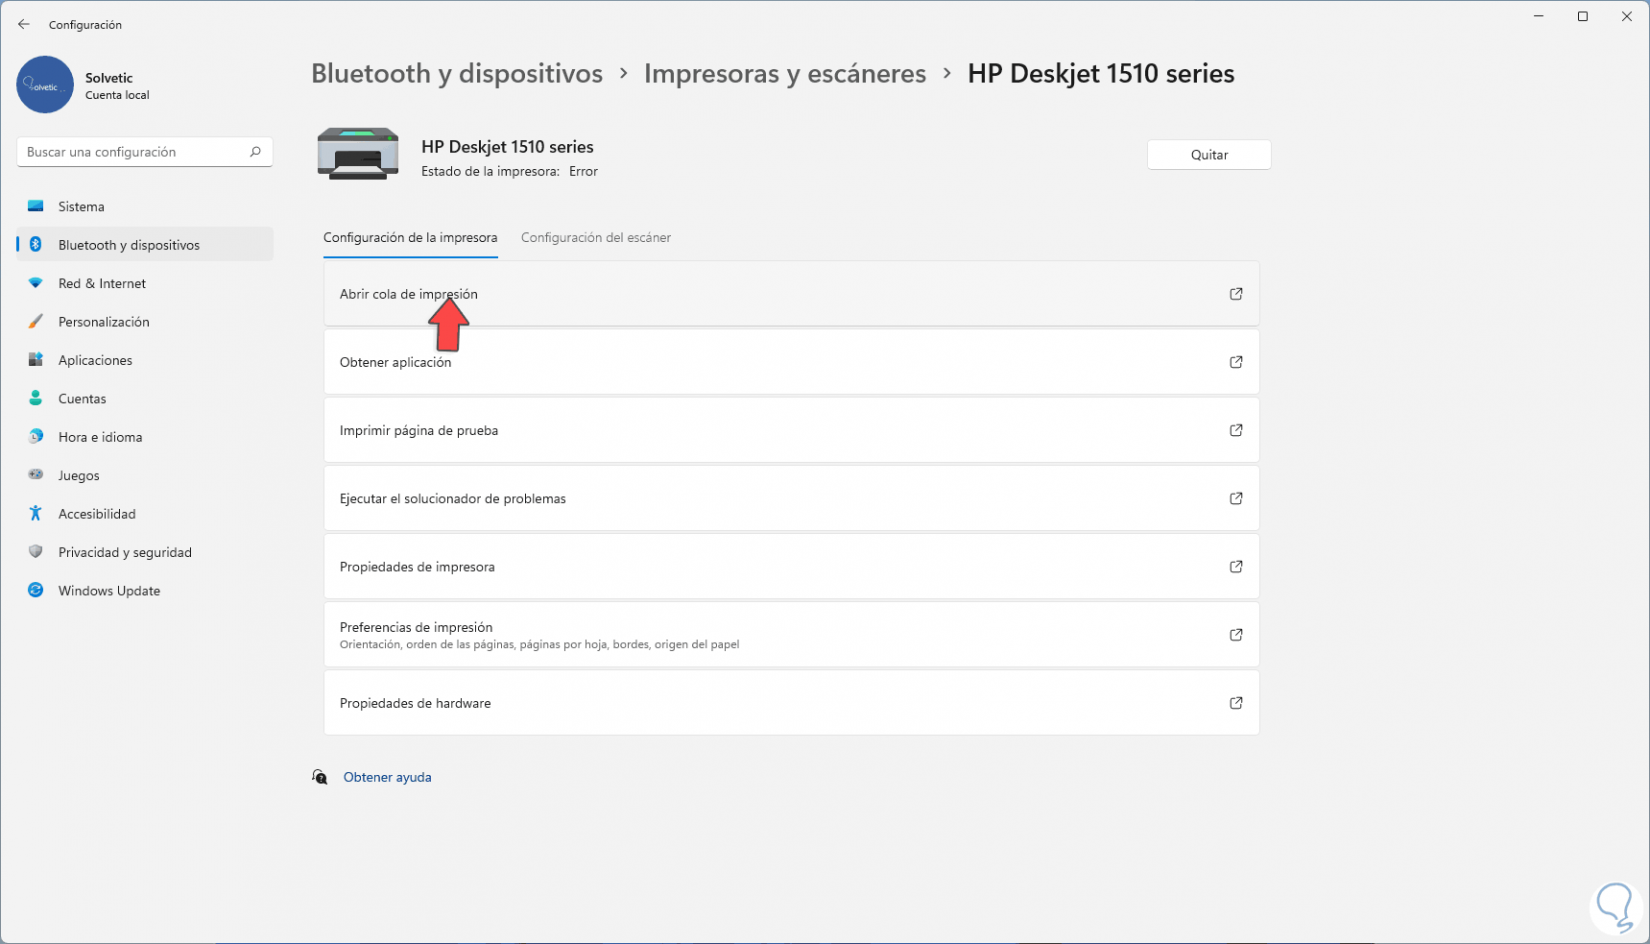Click external-link icon for Obtener aplicación
This screenshot has width=1650, height=944.
[1236, 362]
